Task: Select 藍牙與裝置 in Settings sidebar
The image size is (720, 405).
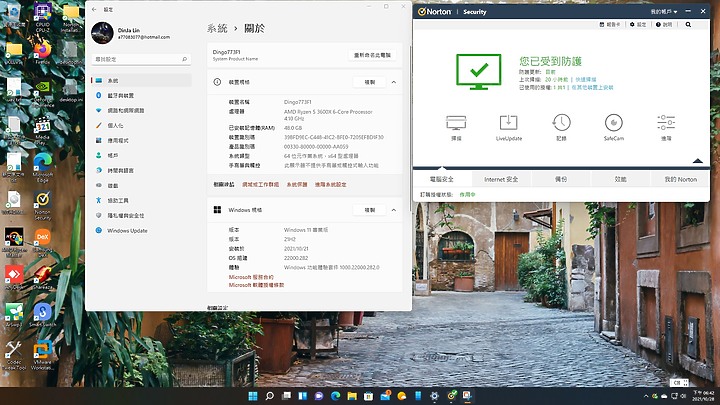Action: (141, 96)
